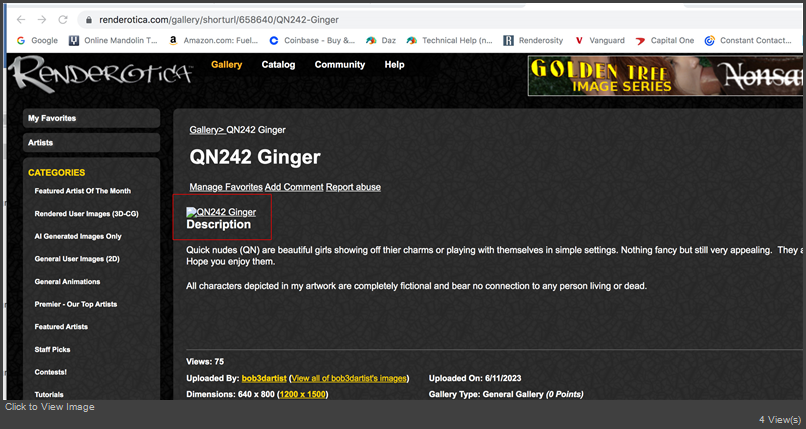Open the Vanguard bookmark
The image size is (806, 429).
click(x=599, y=40)
